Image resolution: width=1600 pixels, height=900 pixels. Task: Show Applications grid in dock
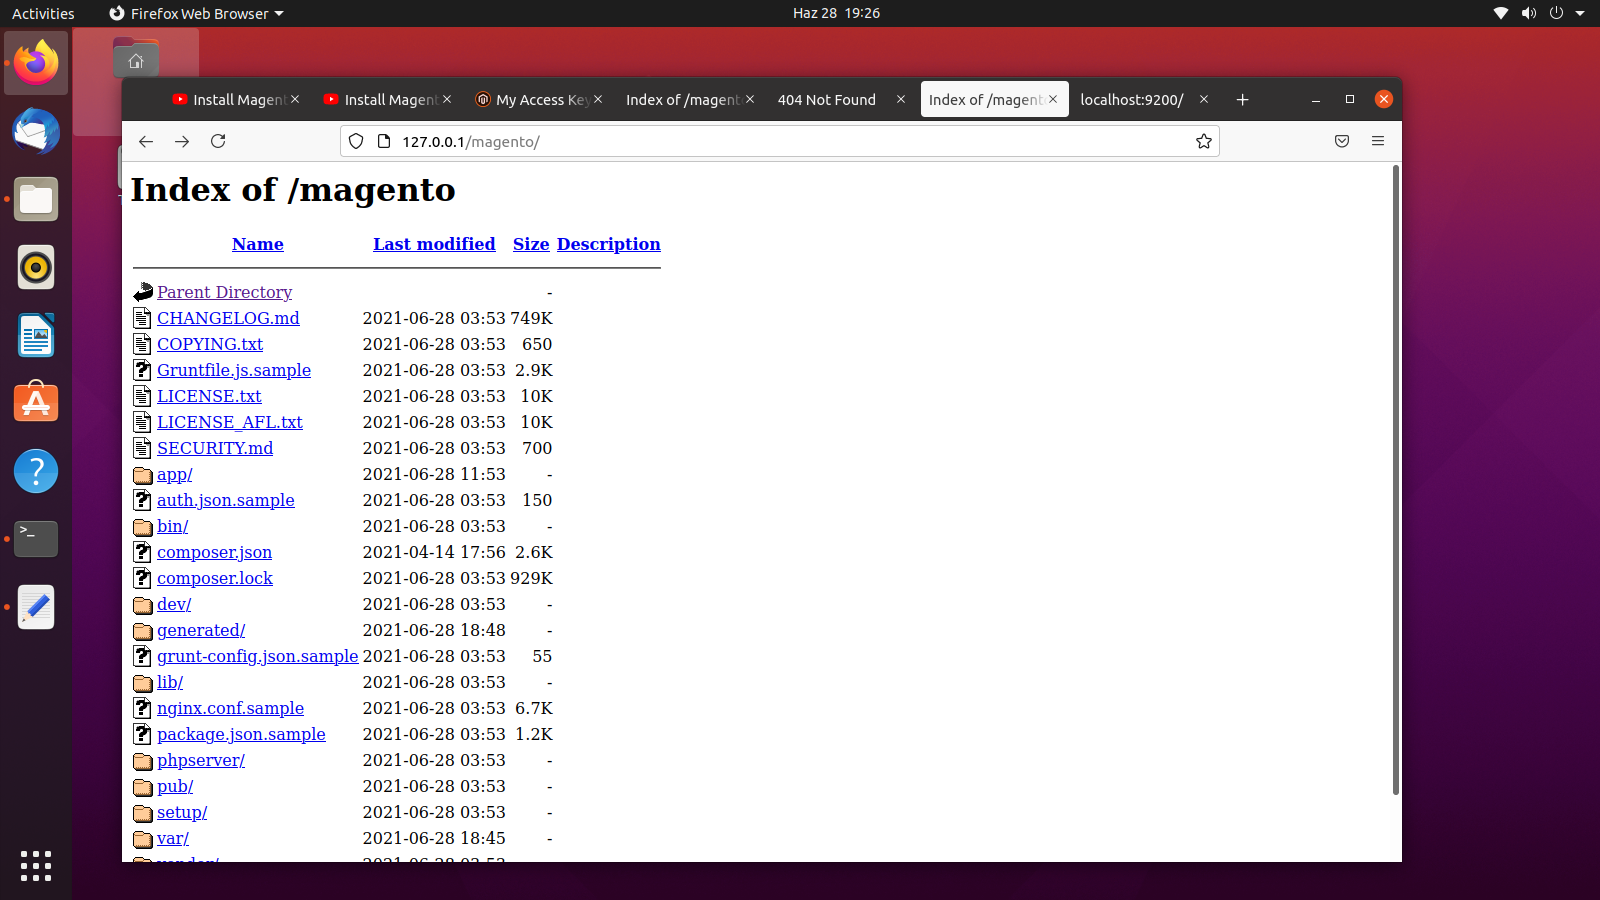[36, 866]
